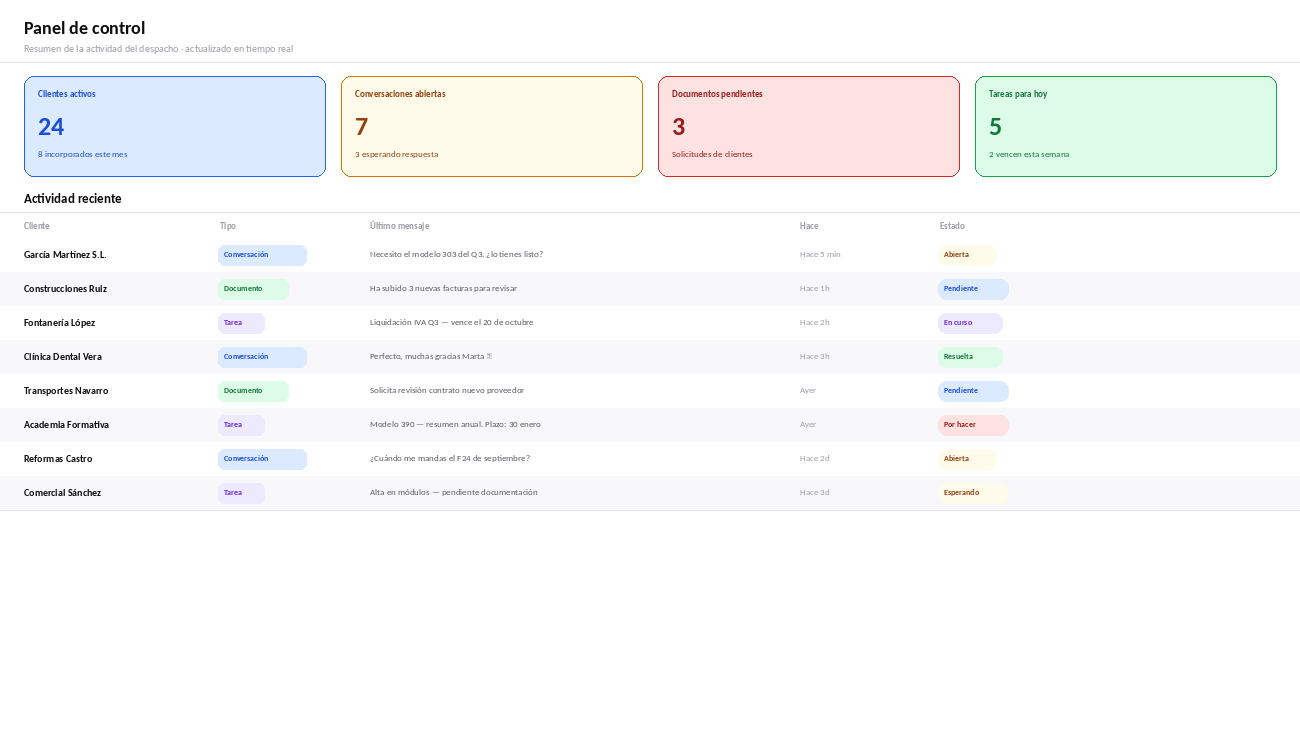
Task: Select client Clínica Dental Vera
Action: (x=63, y=357)
